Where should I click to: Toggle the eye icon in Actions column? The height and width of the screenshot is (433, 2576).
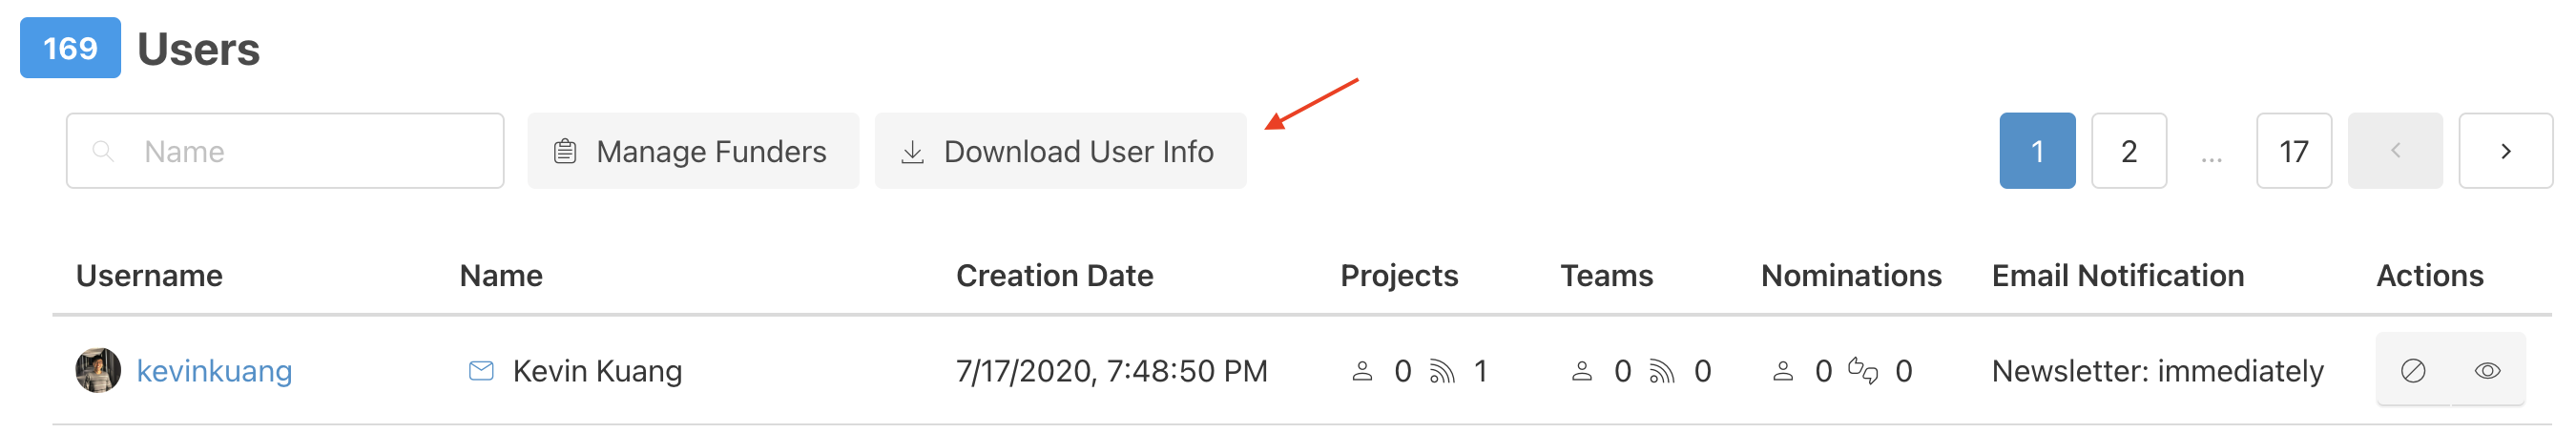(x=2488, y=371)
